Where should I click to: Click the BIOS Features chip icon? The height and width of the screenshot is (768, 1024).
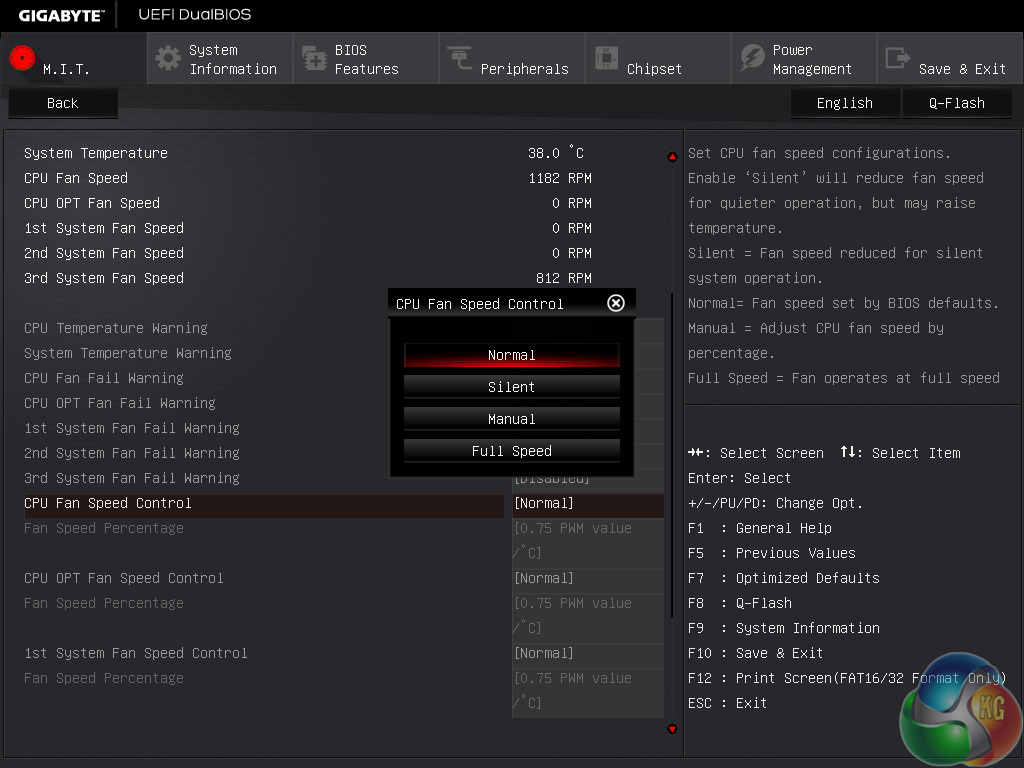point(314,58)
